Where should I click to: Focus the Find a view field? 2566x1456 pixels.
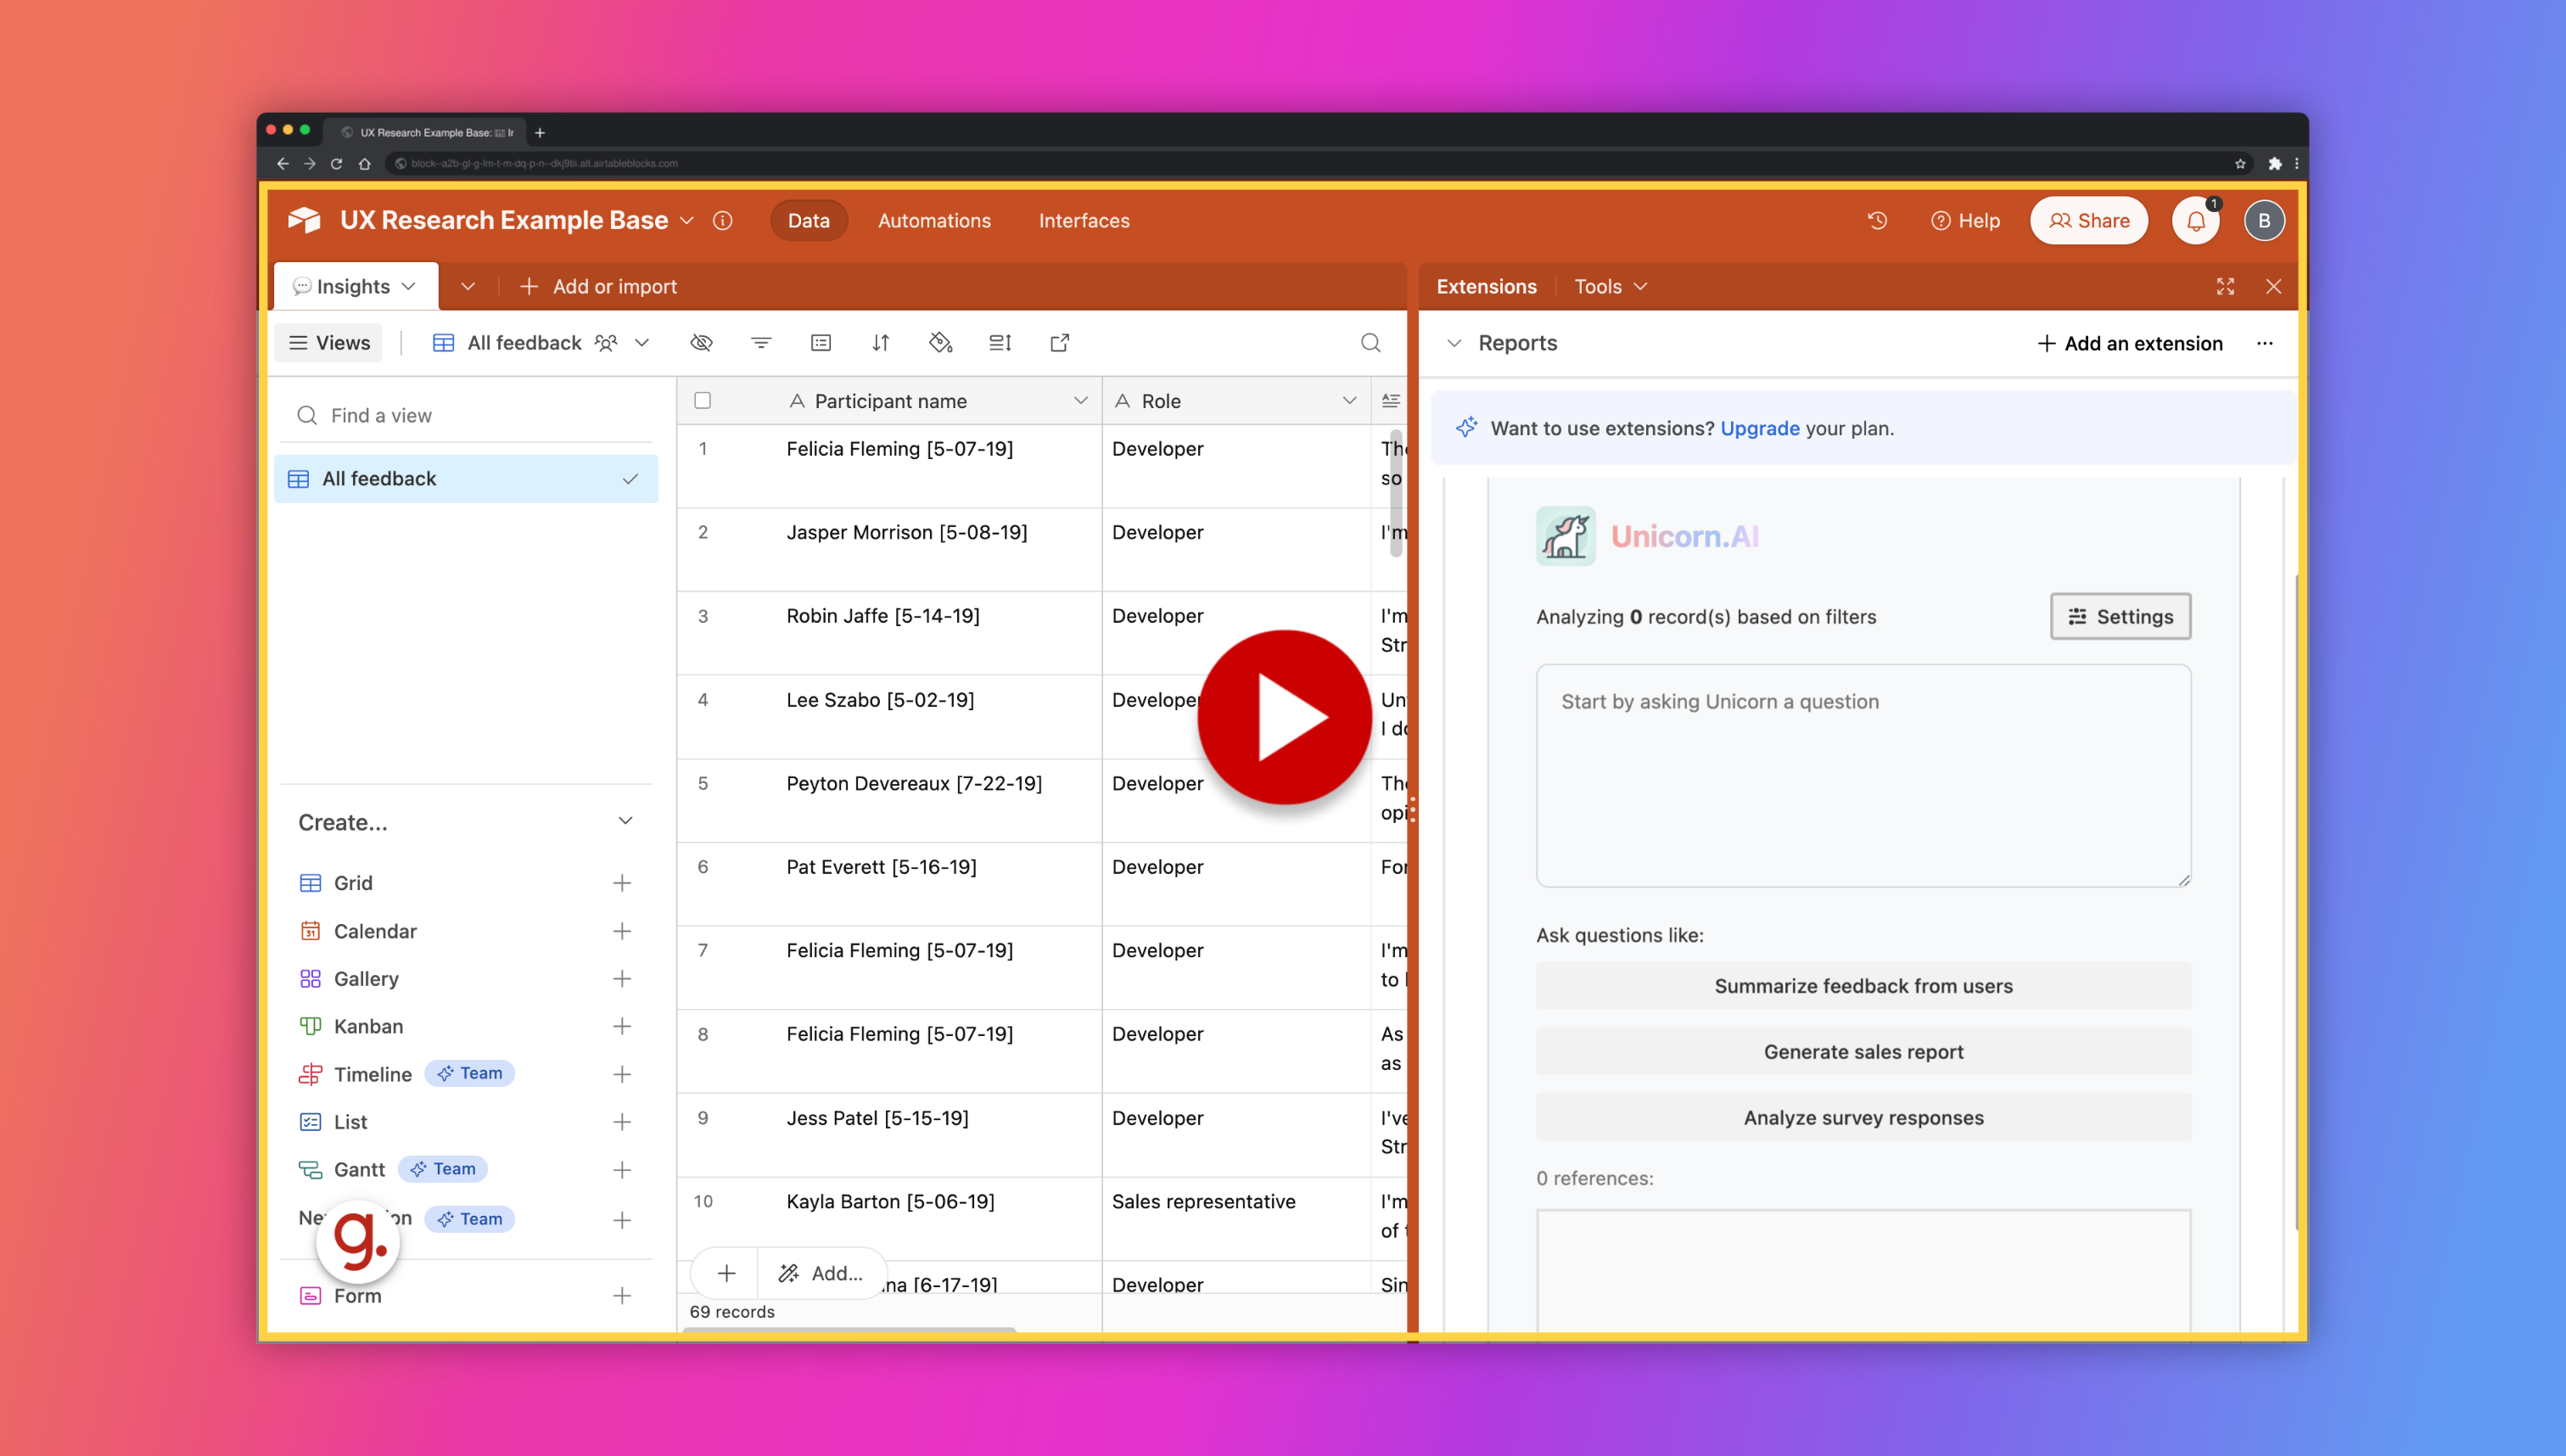tap(466, 415)
